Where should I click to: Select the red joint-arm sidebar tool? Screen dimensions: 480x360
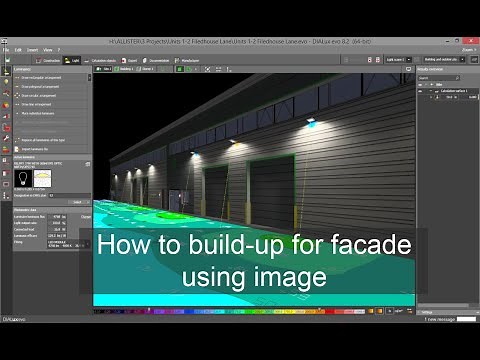coord(6,93)
